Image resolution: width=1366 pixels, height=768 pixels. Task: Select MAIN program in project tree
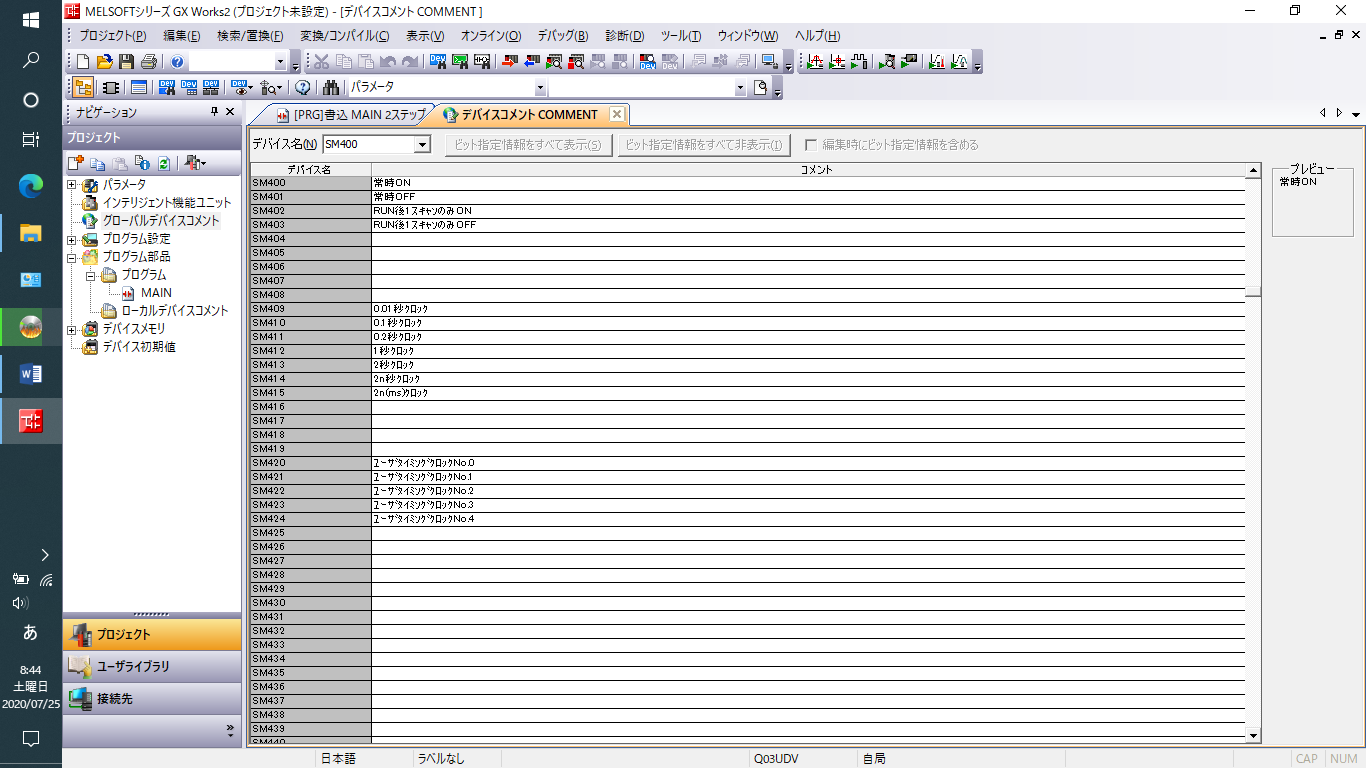click(x=156, y=293)
